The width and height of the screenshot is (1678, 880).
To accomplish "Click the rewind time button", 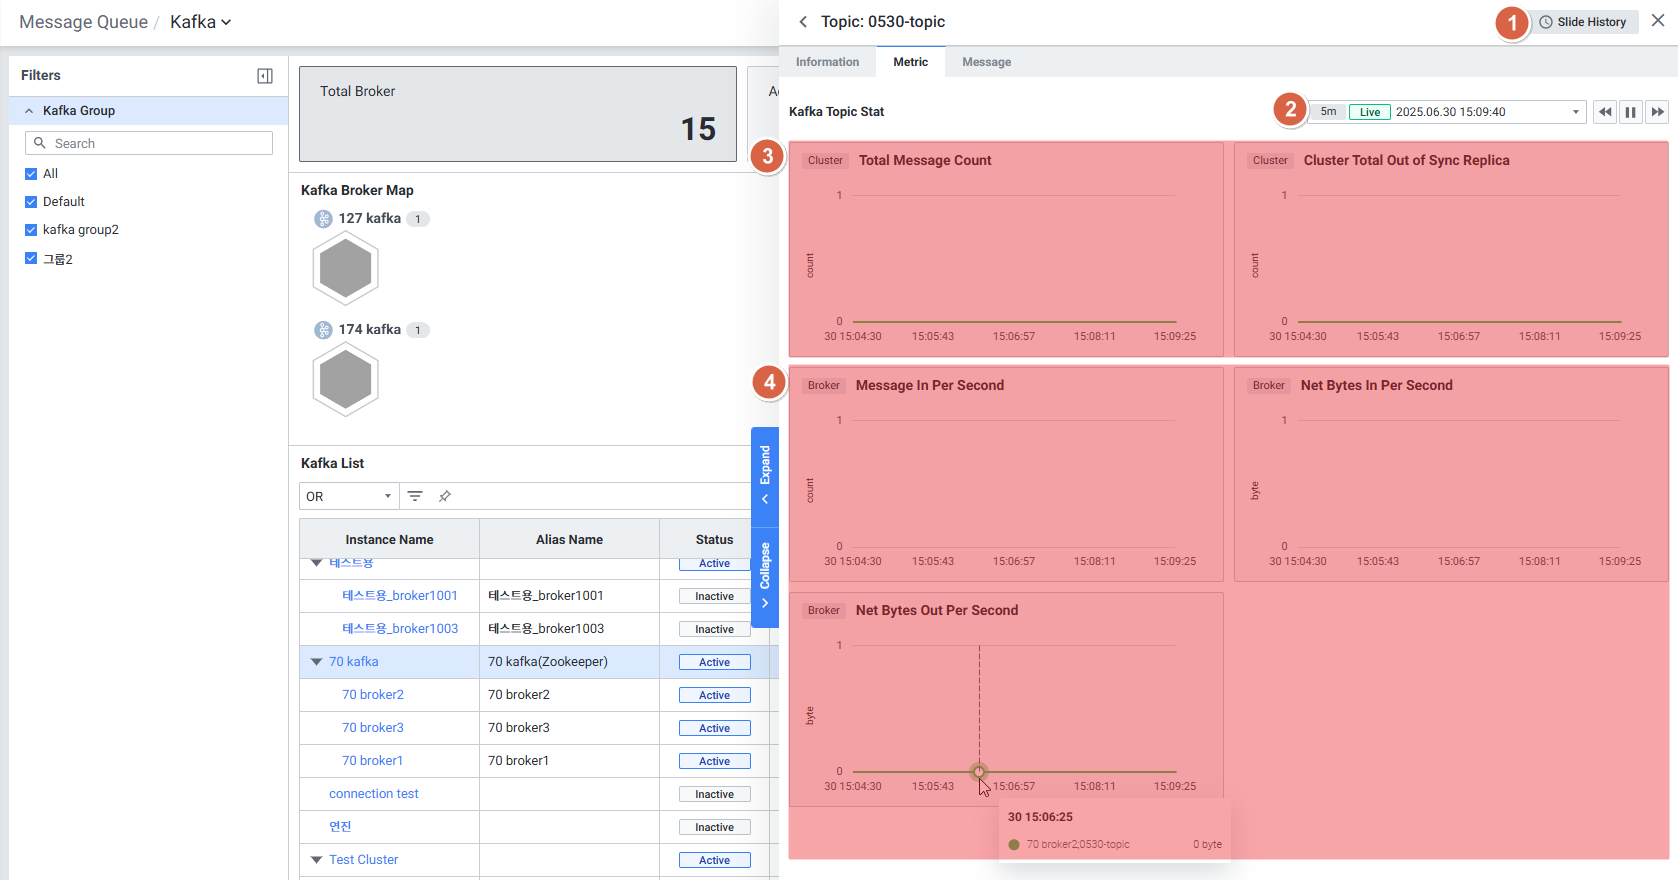I will 1604,112.
